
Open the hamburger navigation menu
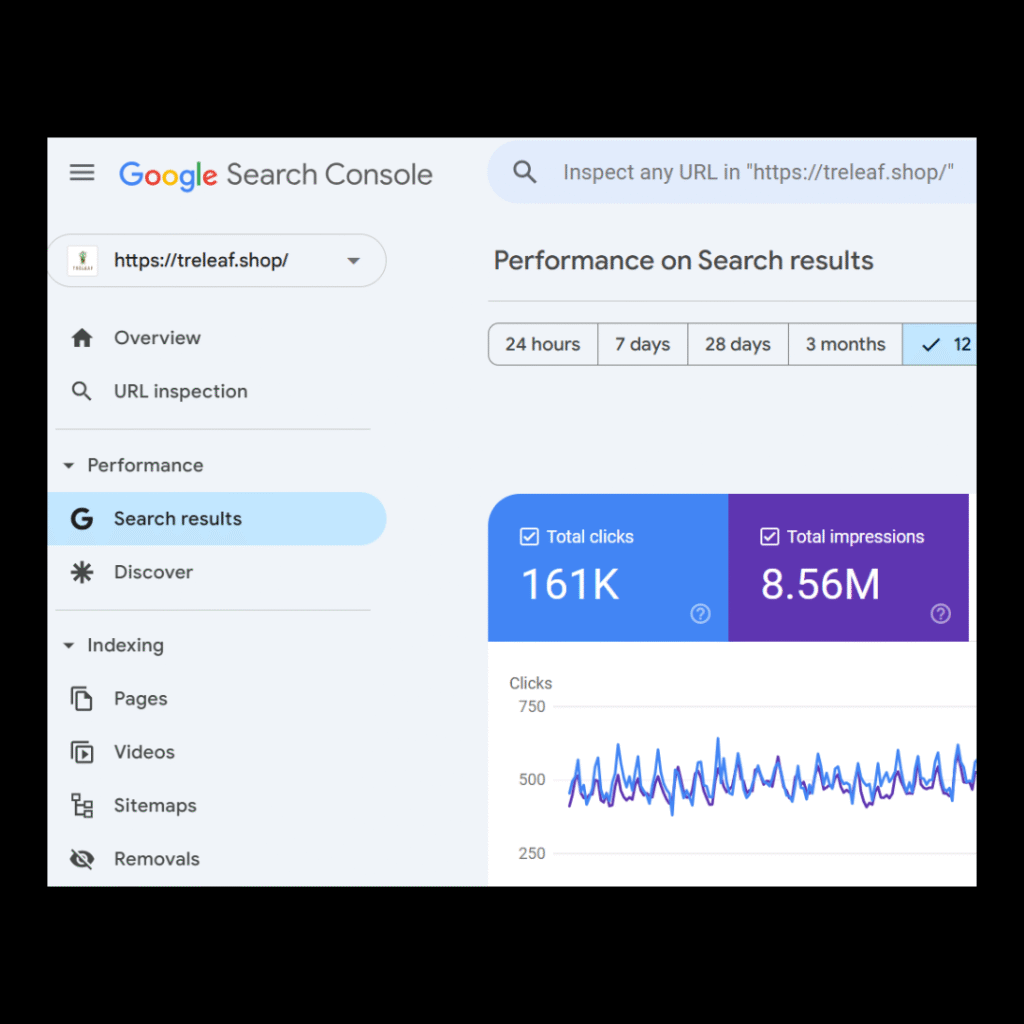pyautogui.click(x=82, y=173)
